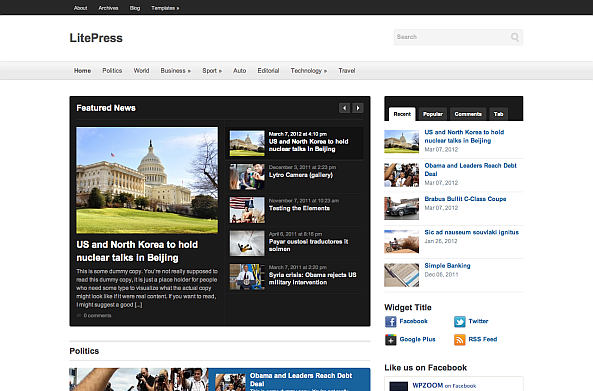Expand the Business submenu
The image size is (593, 391).
(175, 71)
